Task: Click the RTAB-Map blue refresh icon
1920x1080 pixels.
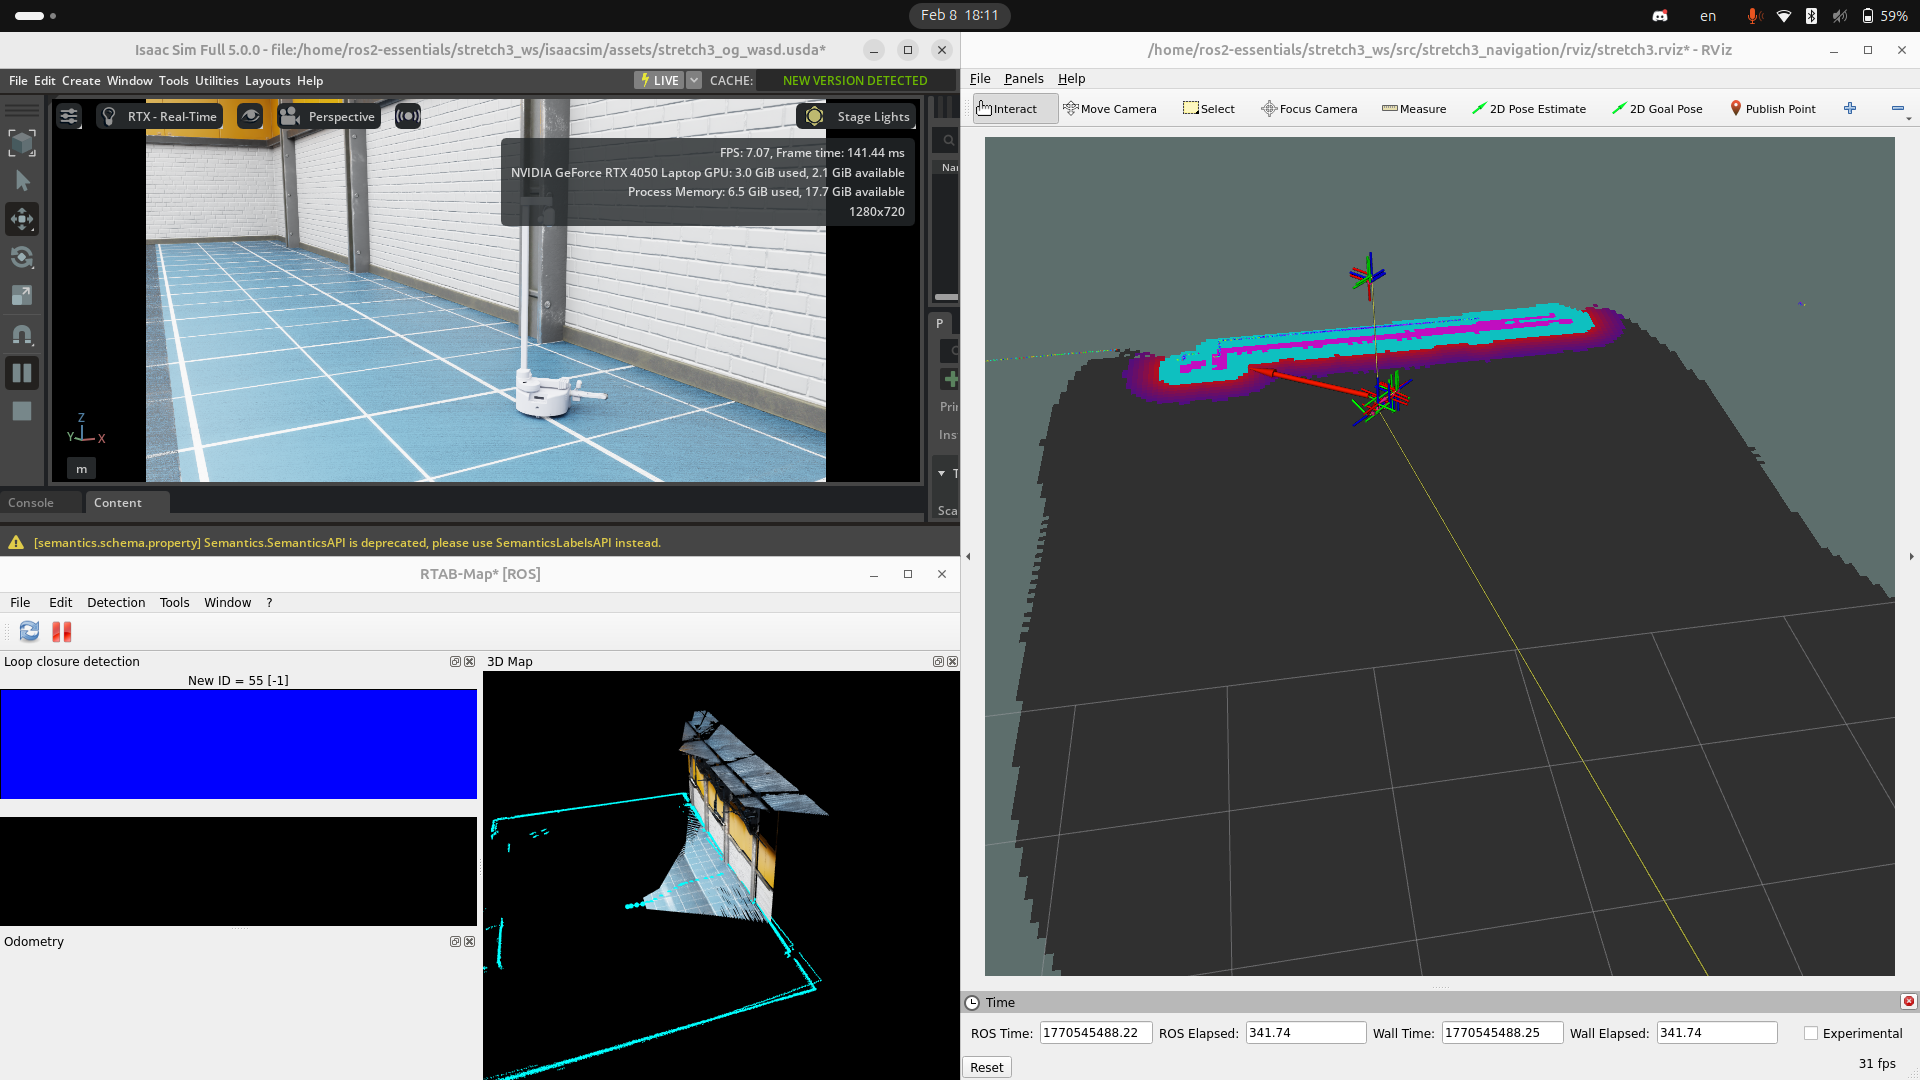Action: (29, 631)
